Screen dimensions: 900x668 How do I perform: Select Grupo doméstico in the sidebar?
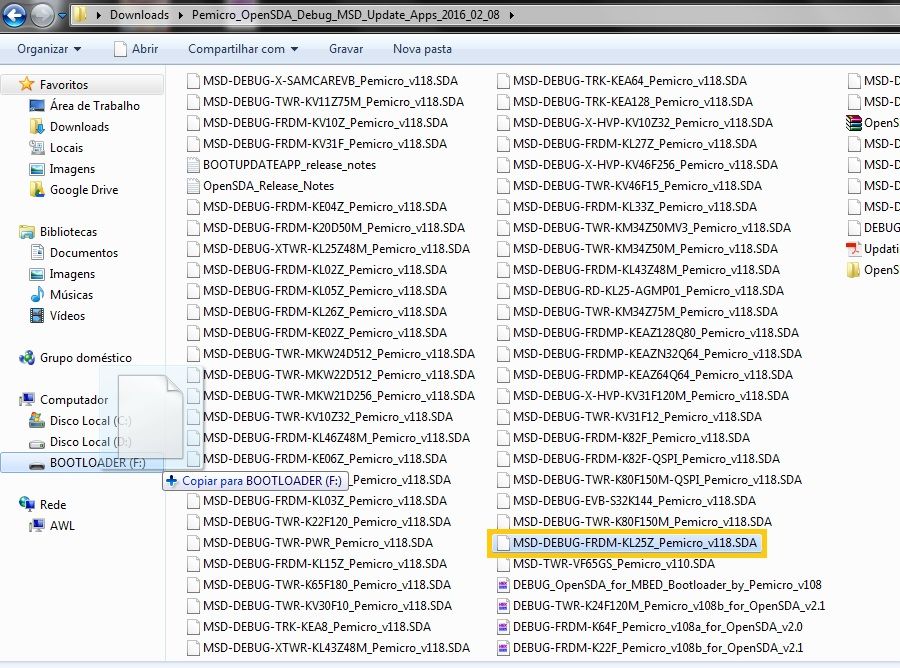click(x=86, y=358)
